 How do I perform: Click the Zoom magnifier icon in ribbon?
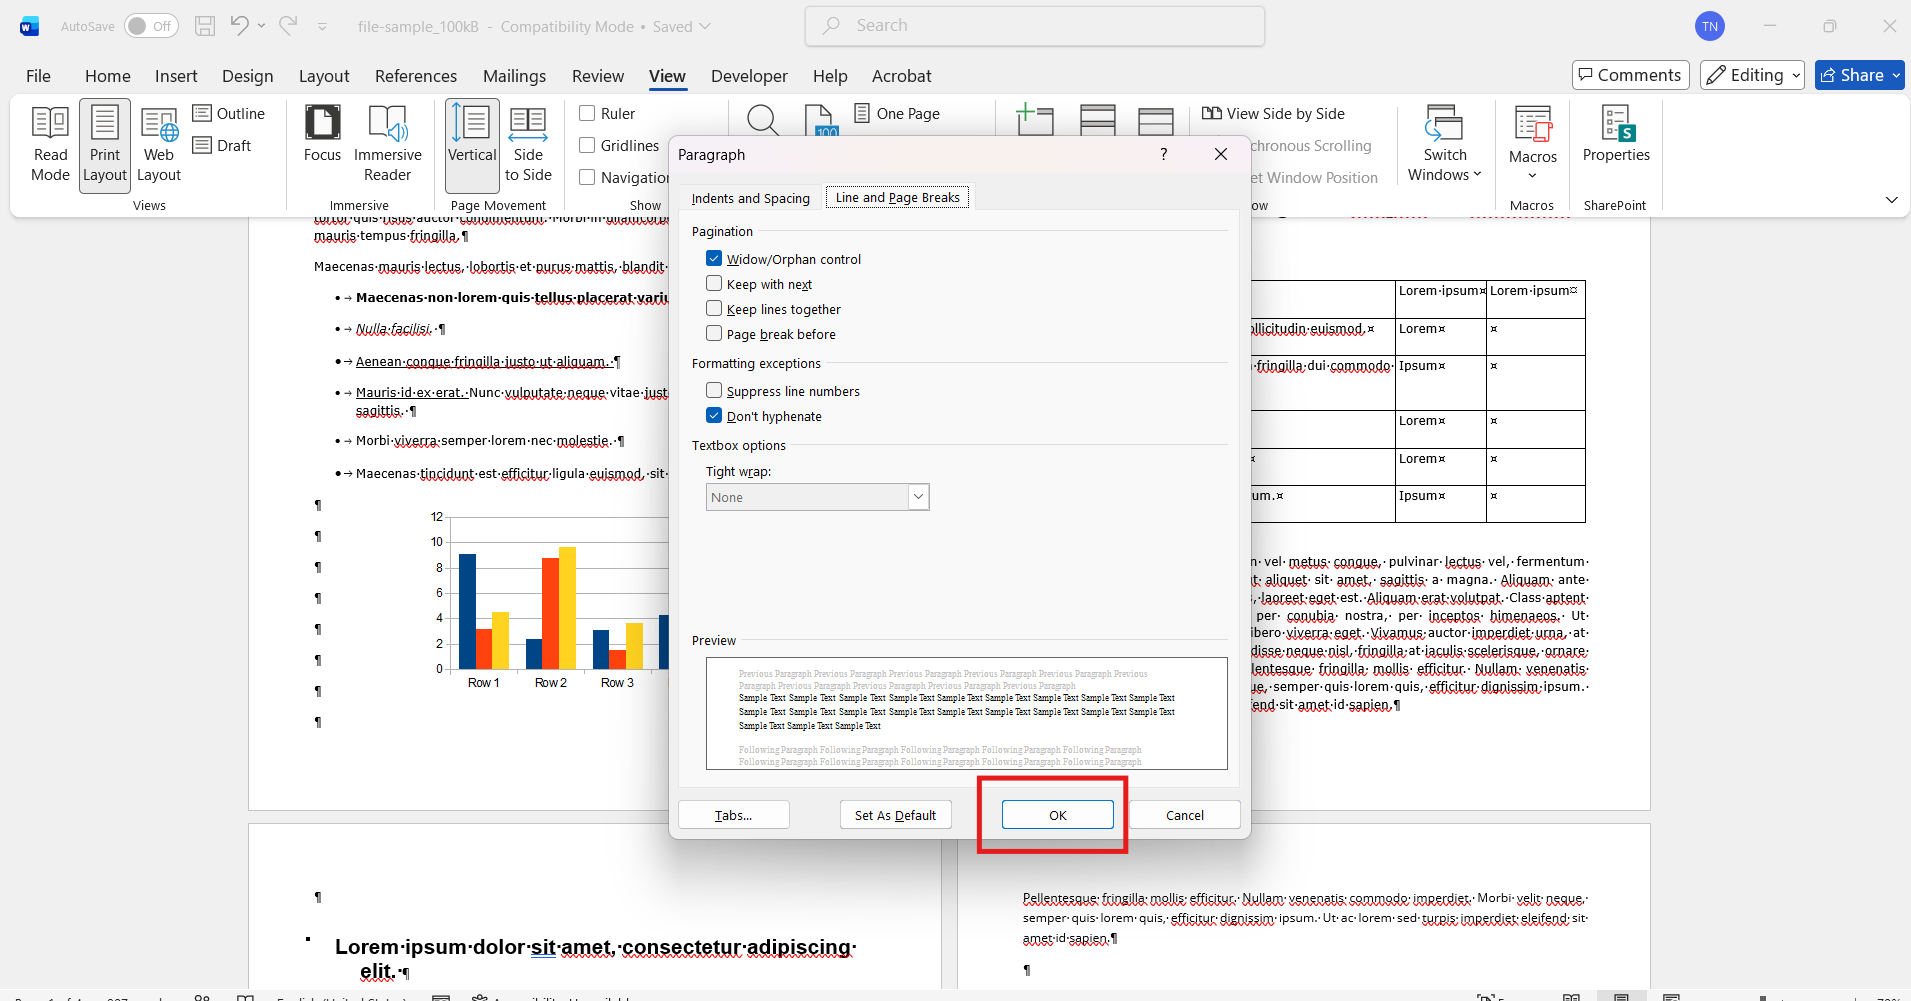[763, 121]
